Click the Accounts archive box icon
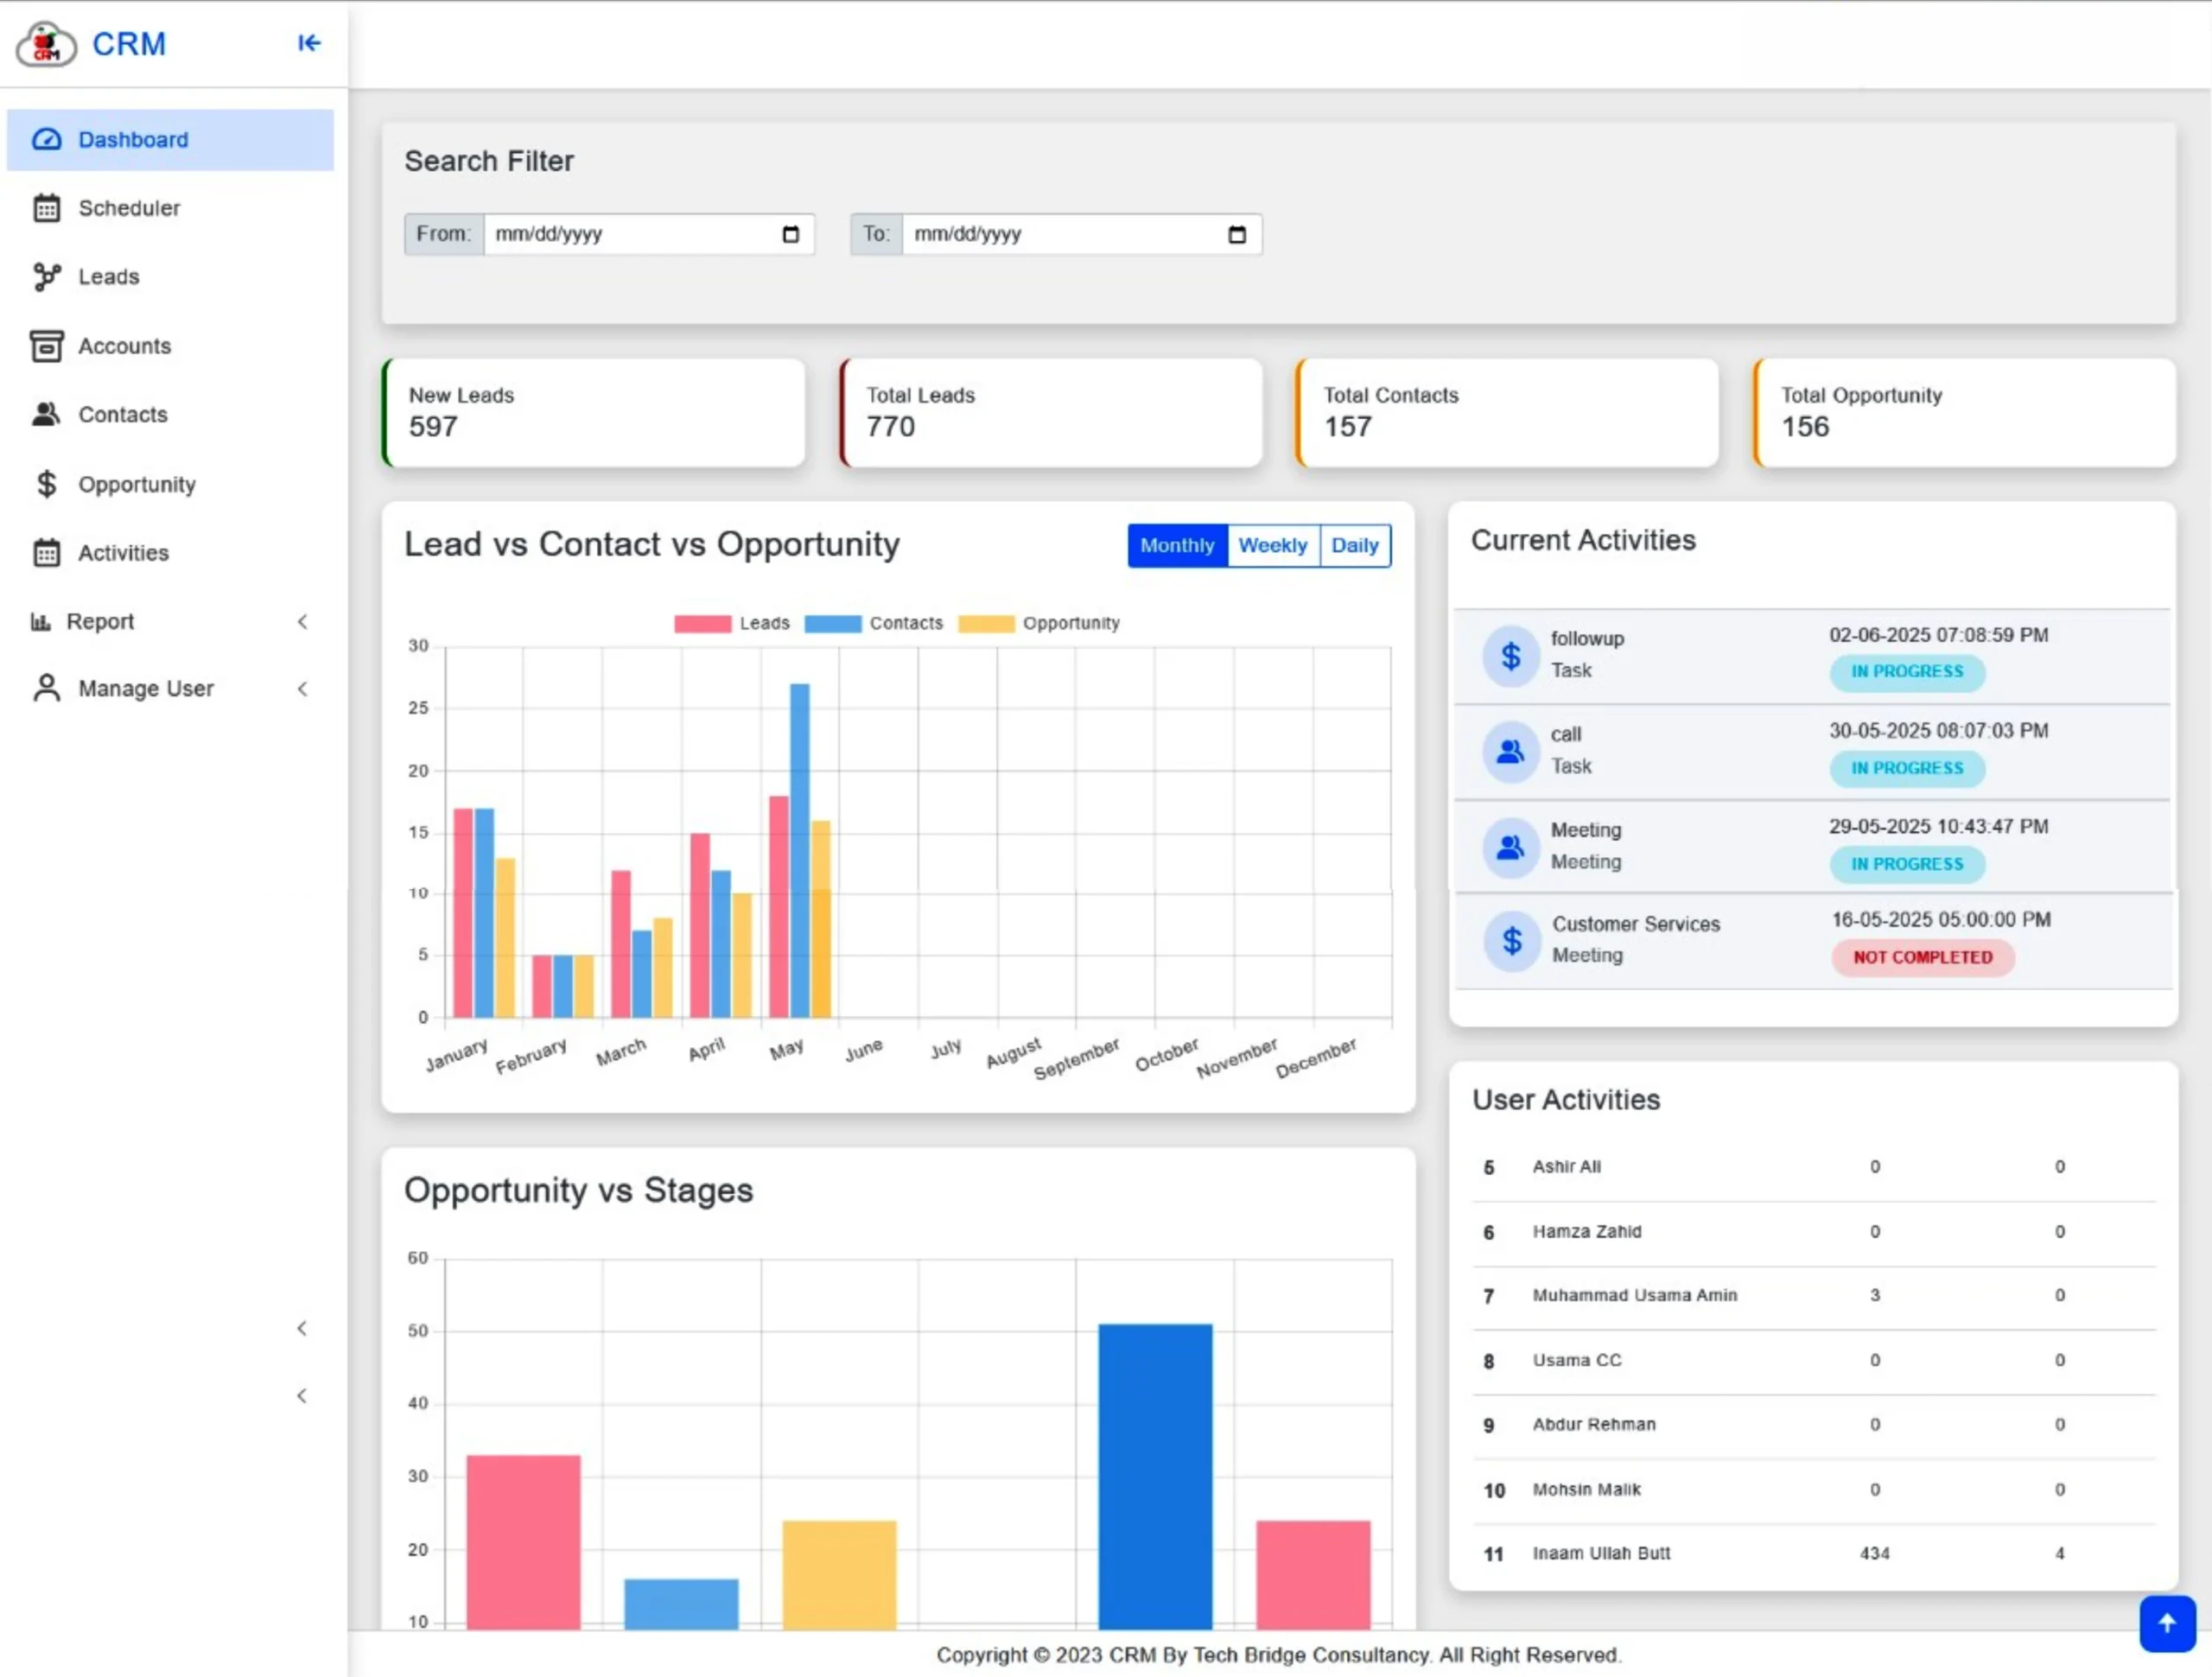This screenshot has height=1677, width=2212. [x=46, y=346]
